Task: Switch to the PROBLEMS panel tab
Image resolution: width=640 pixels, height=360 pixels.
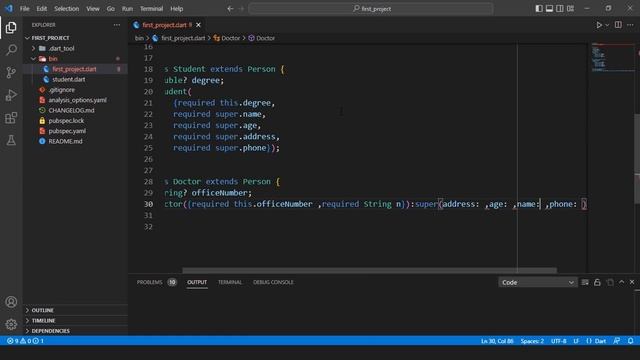Action: (x=156, y=282)
